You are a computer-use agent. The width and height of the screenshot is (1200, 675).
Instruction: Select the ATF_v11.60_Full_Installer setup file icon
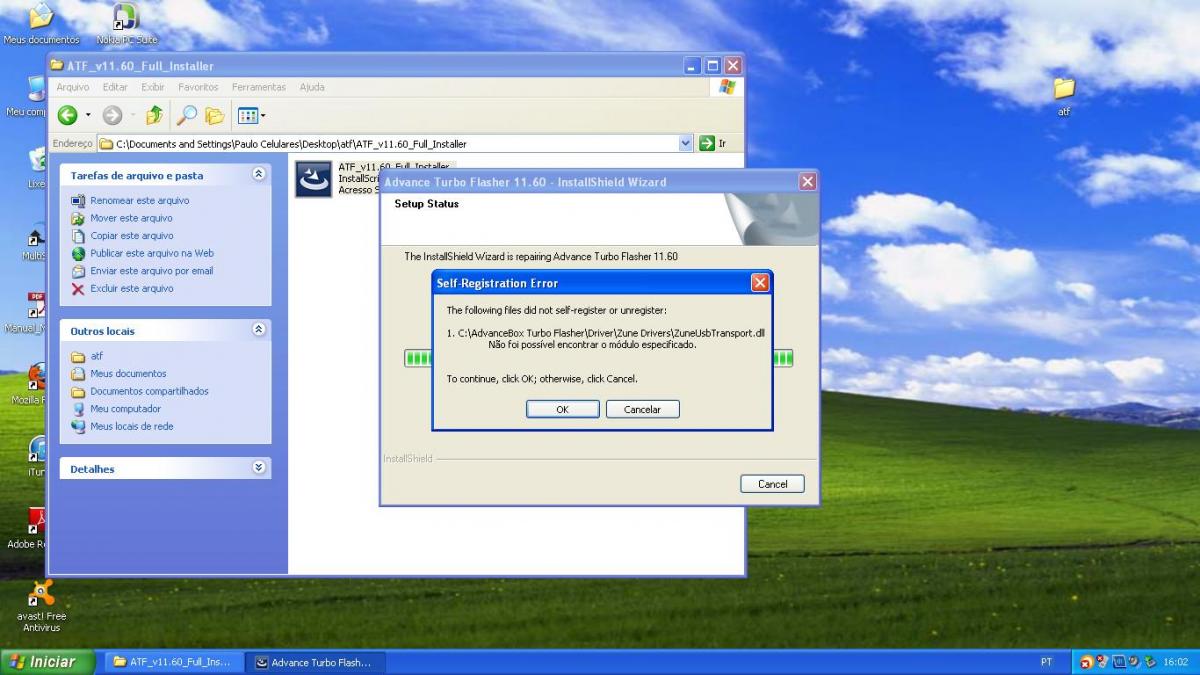coord(313,179)
